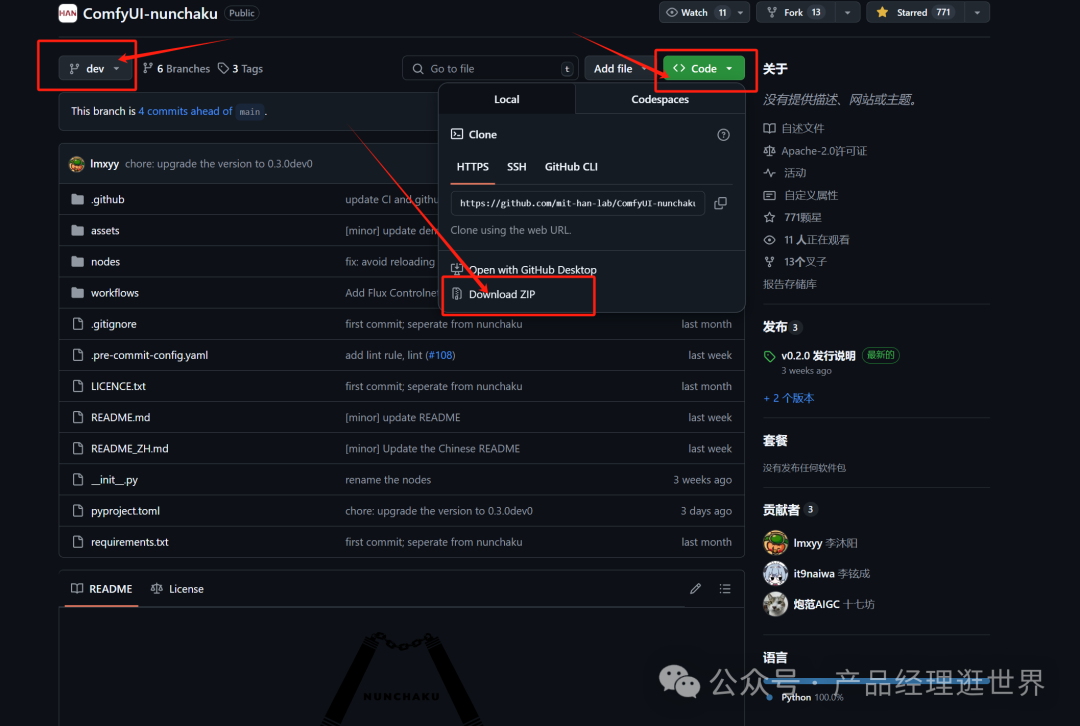The image size is (1080, 726).
Task: Click the edit README pencil icon
Action: pos(696,588)
